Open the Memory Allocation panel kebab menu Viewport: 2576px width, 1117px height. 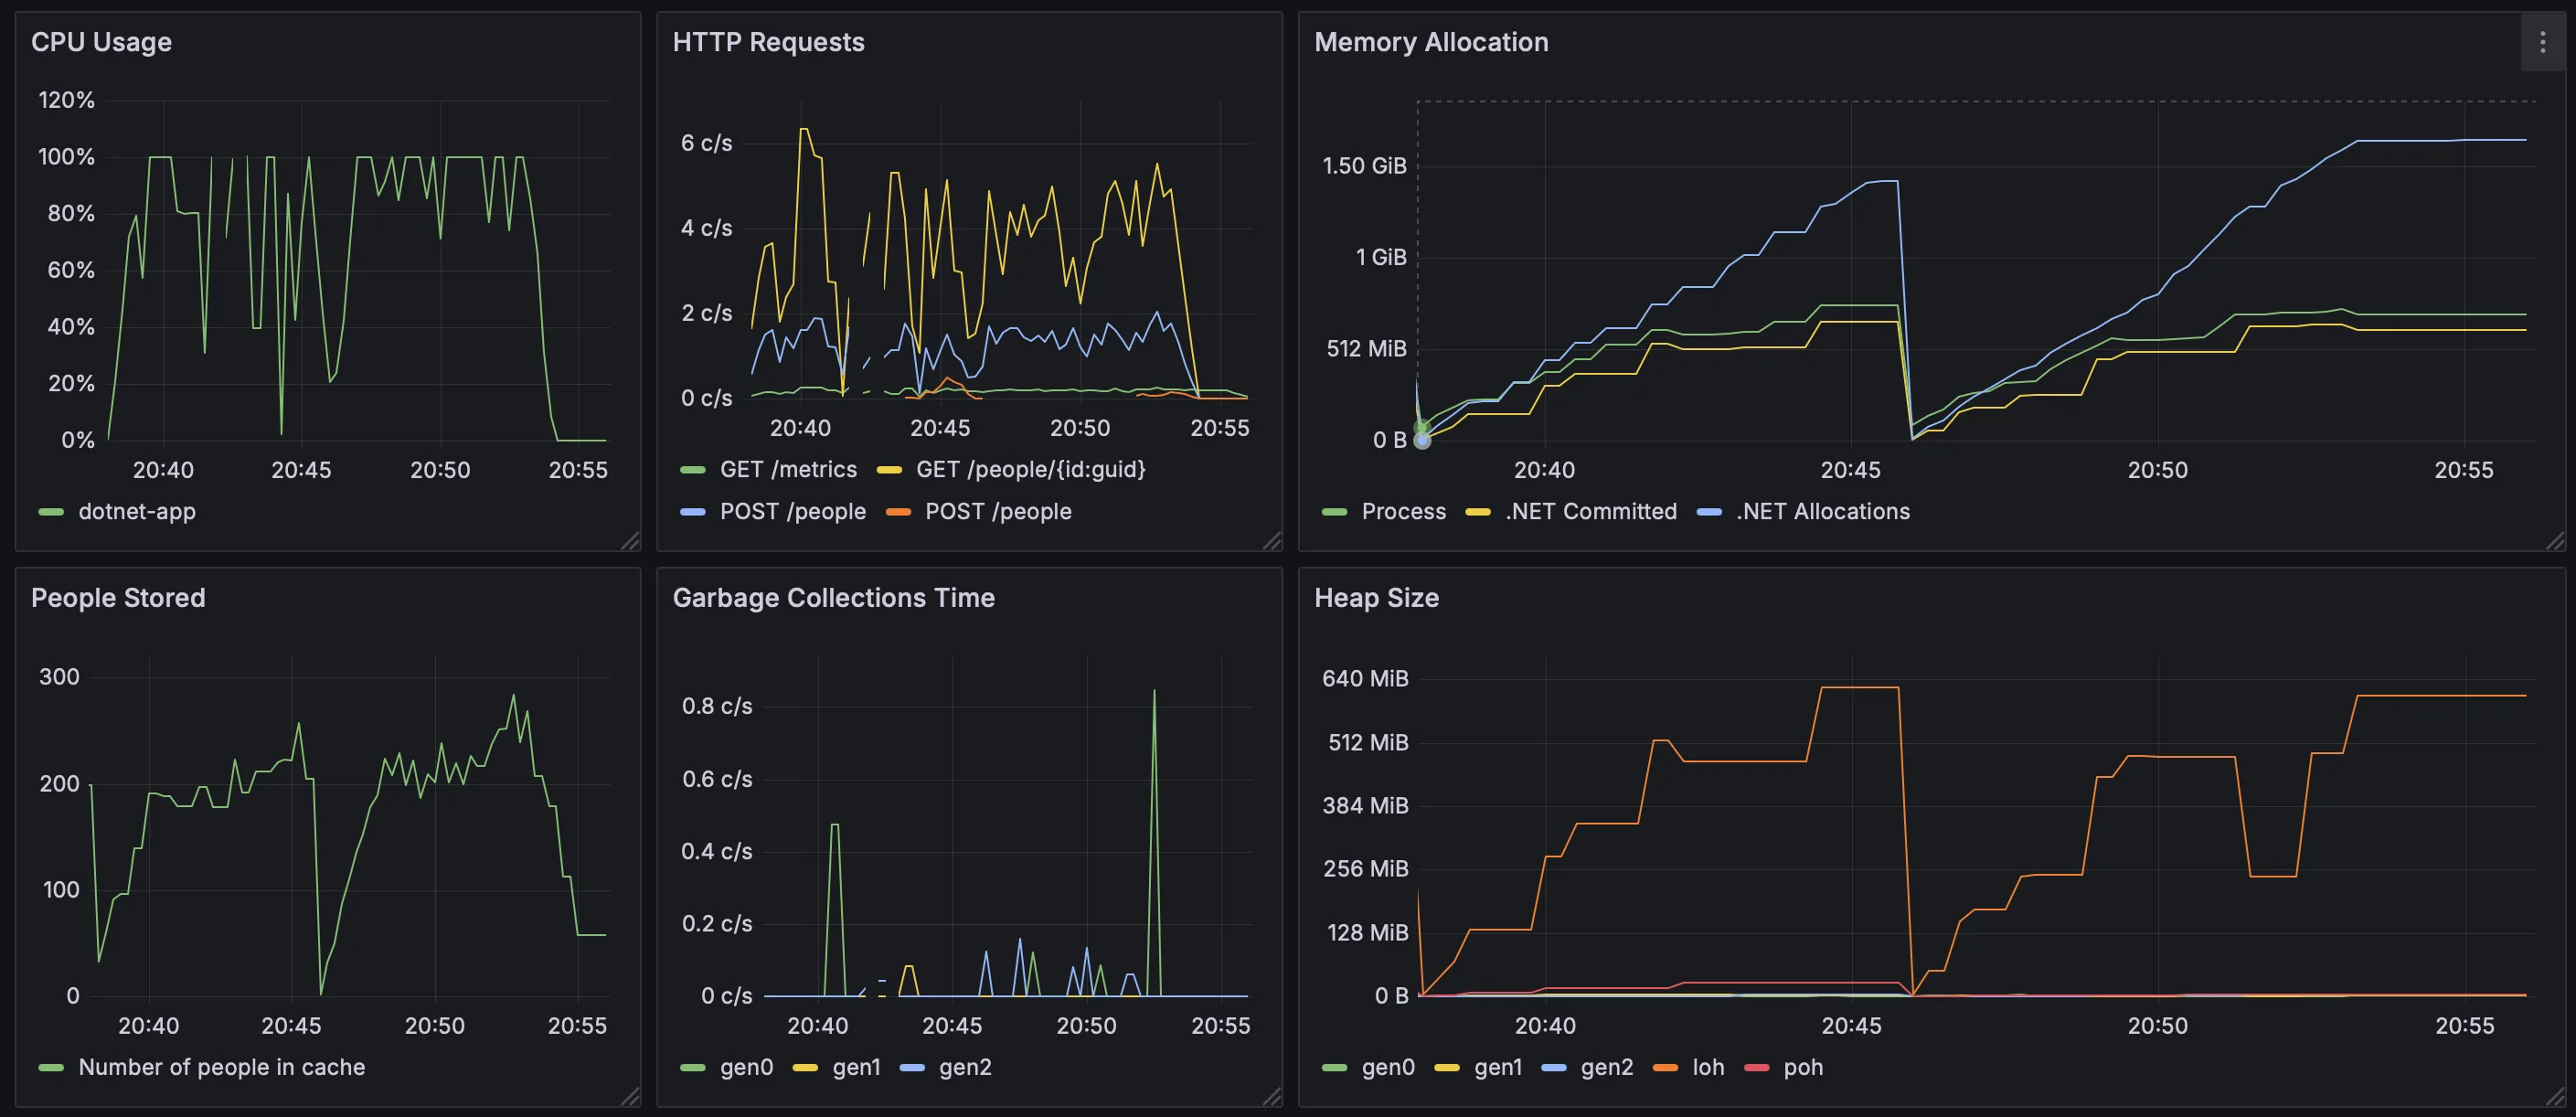[x=2543, y=42]
